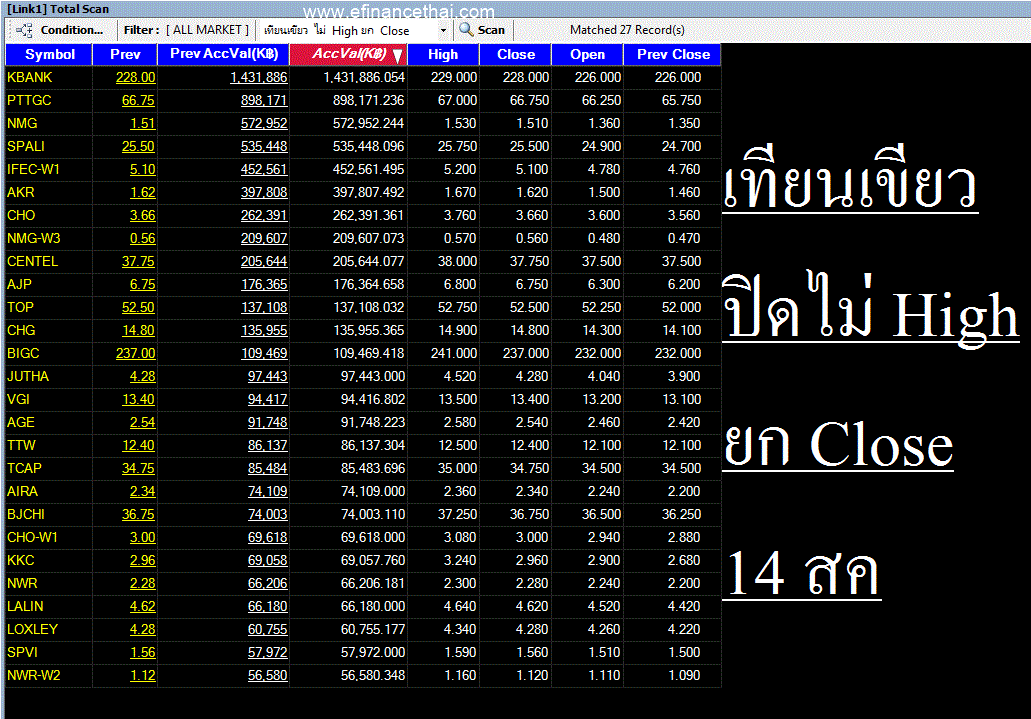
Task: Open the 237.00 Prev link for BIGC
Action: pos(135,354)
